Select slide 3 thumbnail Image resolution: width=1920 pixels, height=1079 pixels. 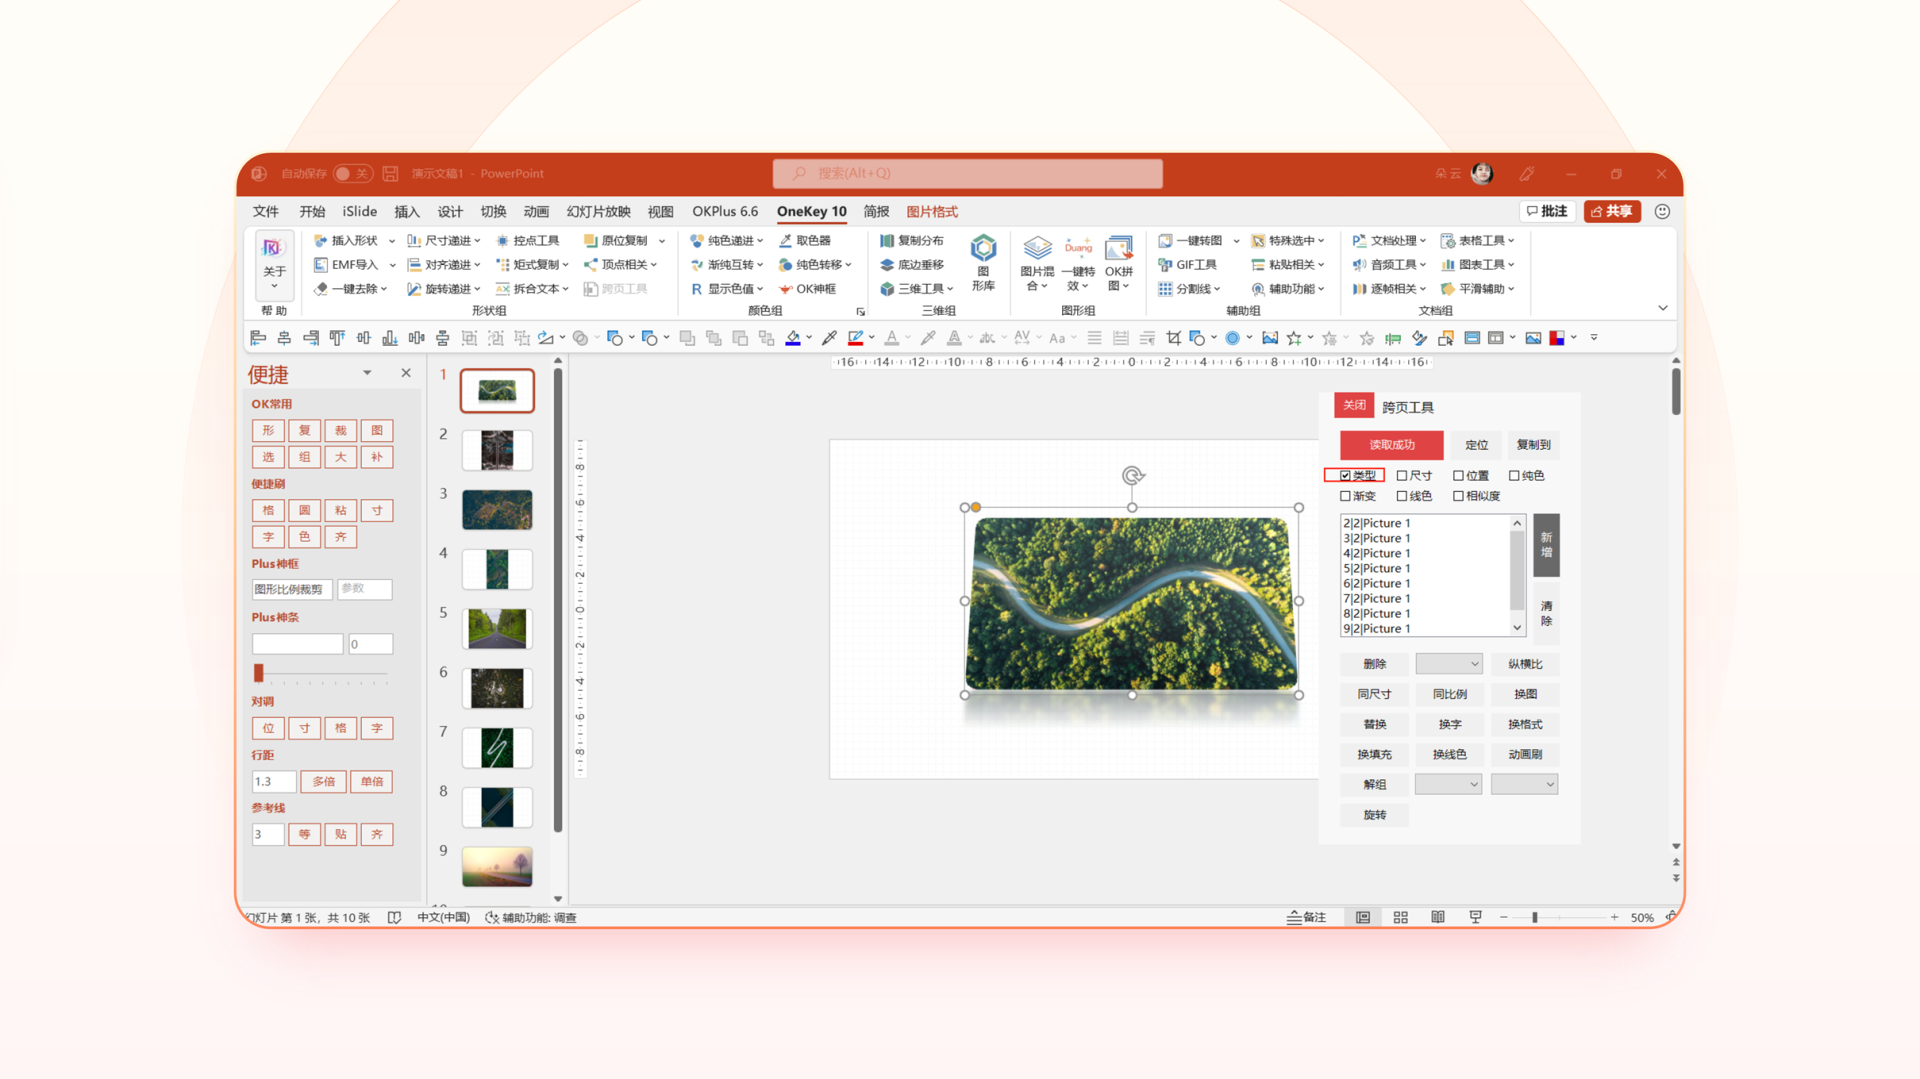pos(497,510)
